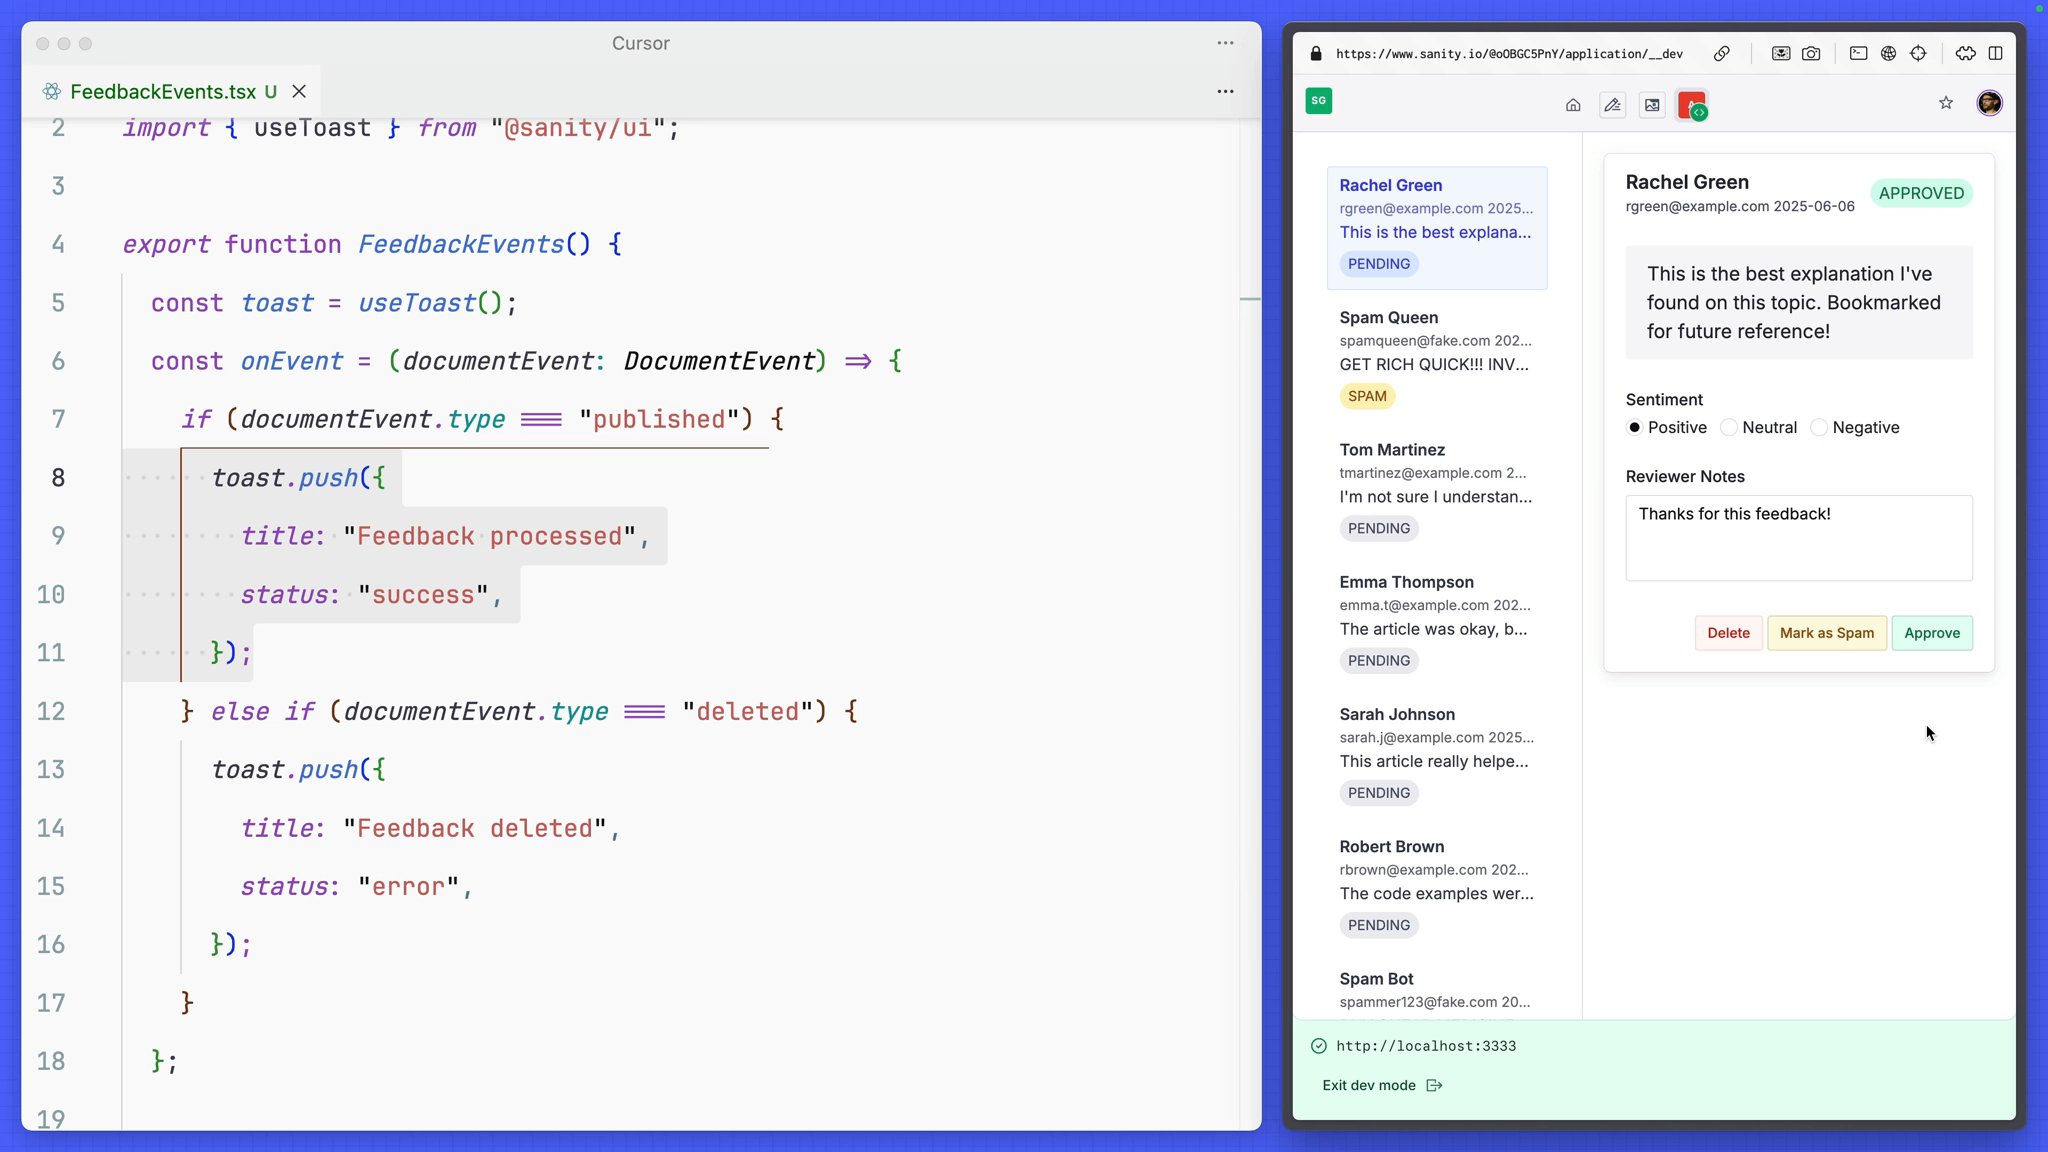This screenshot has height=1152, width=2048.
Task: Open the user profile avatar menu
Action: (1989, 103)
